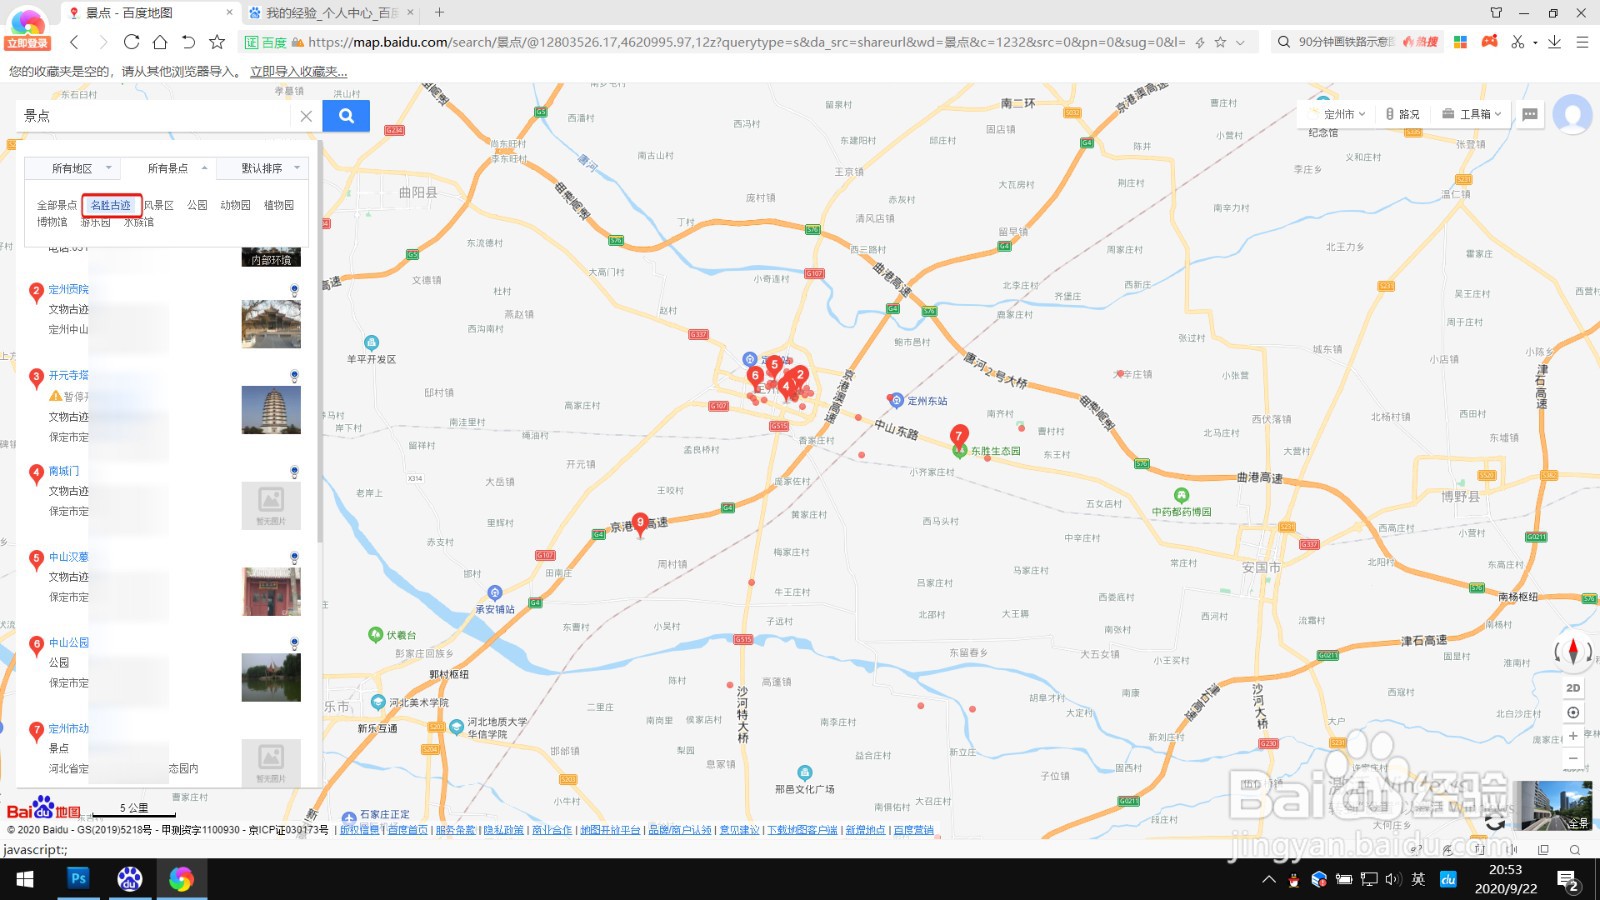This screenshot has height=900, width=1600.
Task: Click the 中山公园 photo thumbnail
Action: pyautogui.click(x=271, y=677)
